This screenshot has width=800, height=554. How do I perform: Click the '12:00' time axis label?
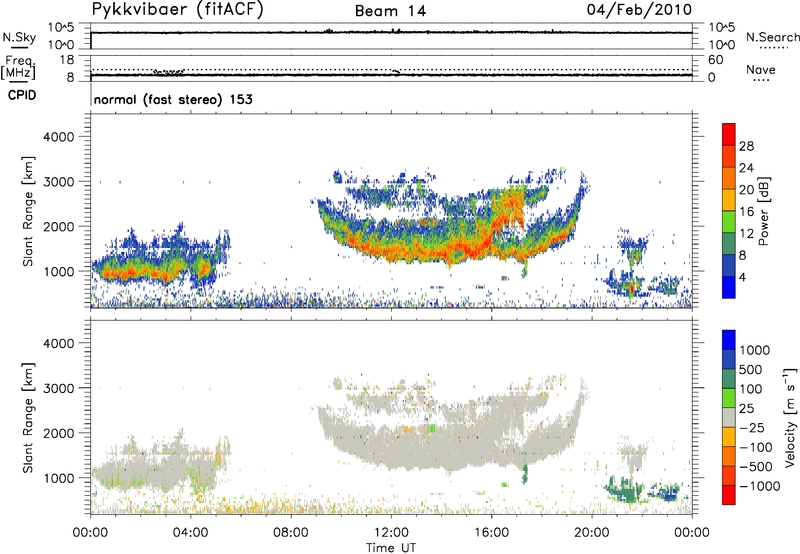click(391, 533)
